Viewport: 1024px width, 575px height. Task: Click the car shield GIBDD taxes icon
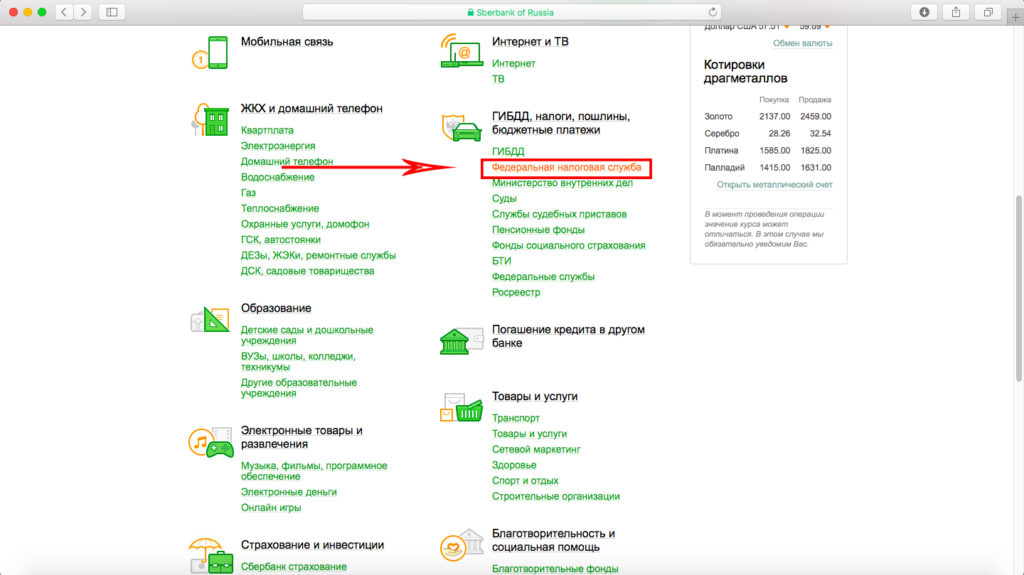pyautogui.click(x=461, y=127)
